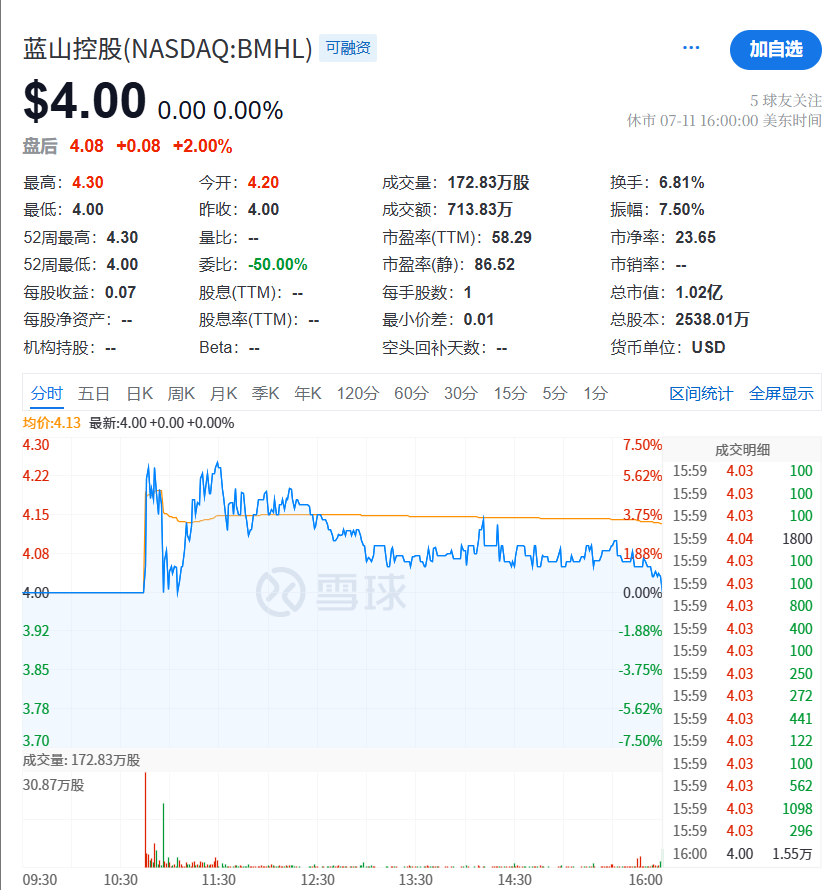Select the 分时 chart tab
Image resolution: width=831 pixels, height=890 pixels.
(x=47, y=393)
